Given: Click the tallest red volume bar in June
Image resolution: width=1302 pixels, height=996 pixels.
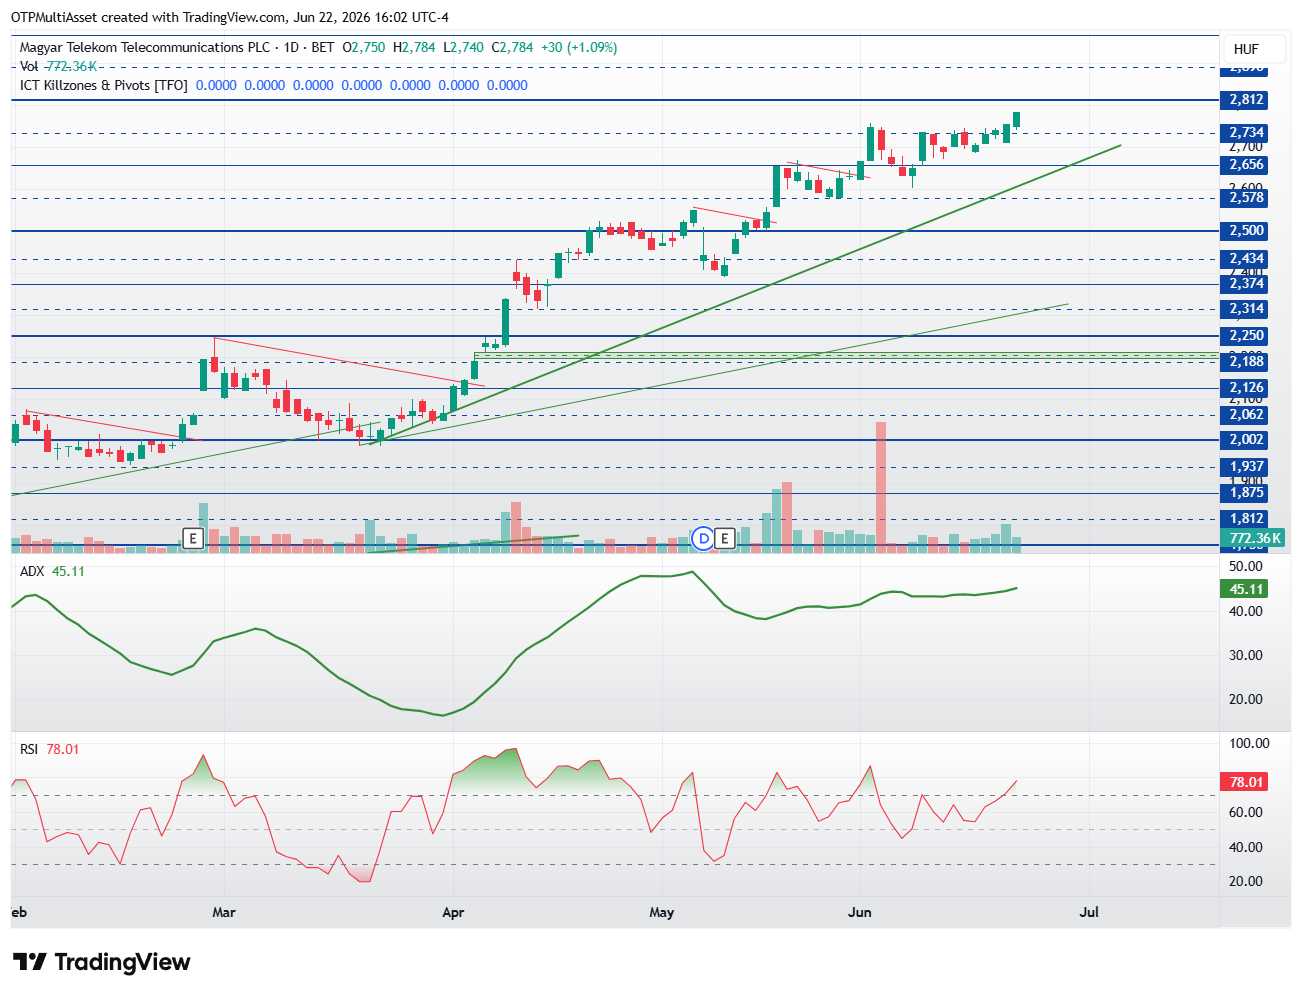Looking at the screenshot, I should [x=881, y=484].
